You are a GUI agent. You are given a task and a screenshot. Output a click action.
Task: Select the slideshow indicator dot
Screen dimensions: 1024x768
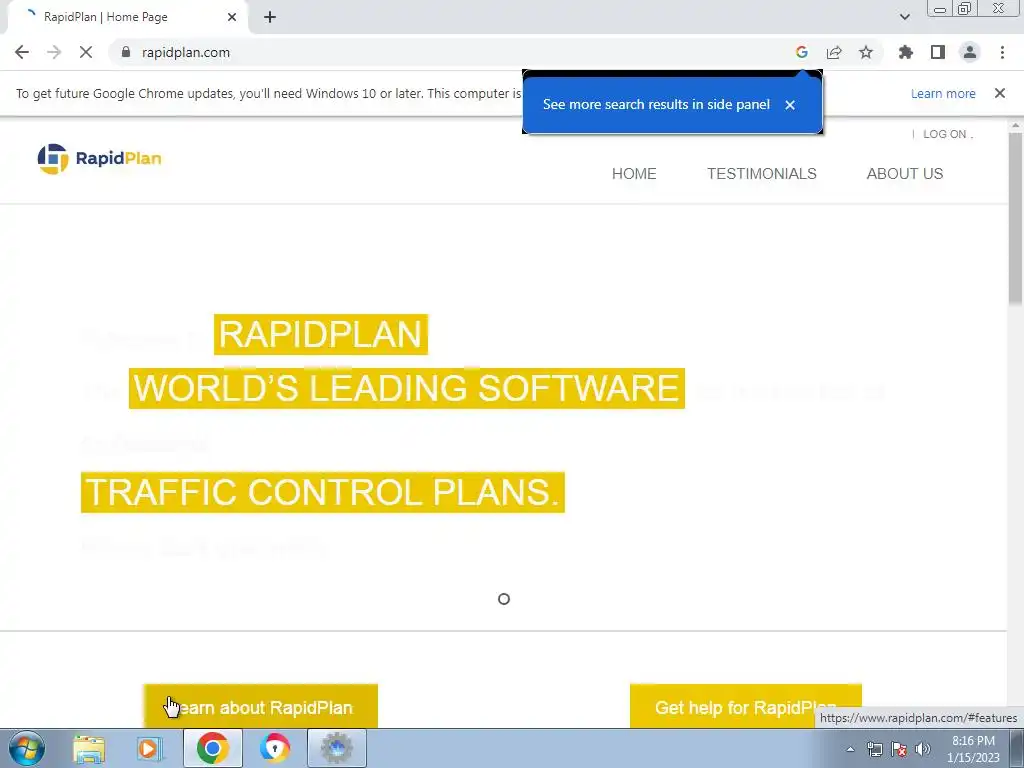coord(504,599)
